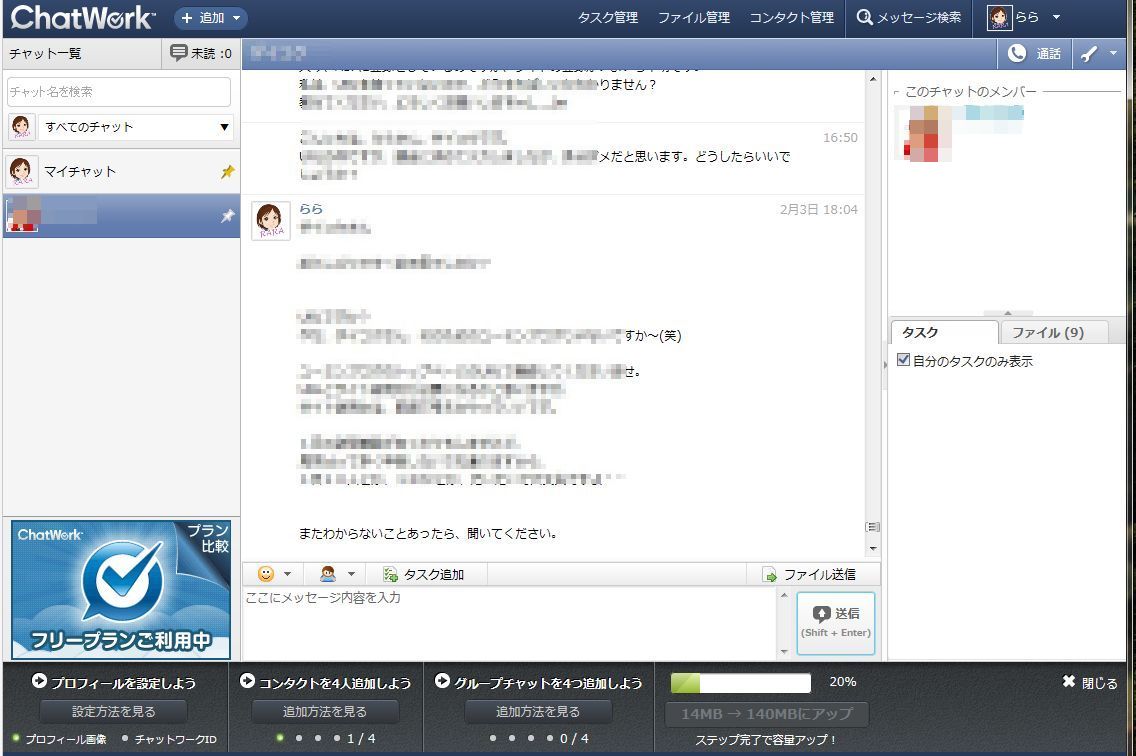
Task: Toggle pin on the selected chat room
Action: tap(227, 216)
